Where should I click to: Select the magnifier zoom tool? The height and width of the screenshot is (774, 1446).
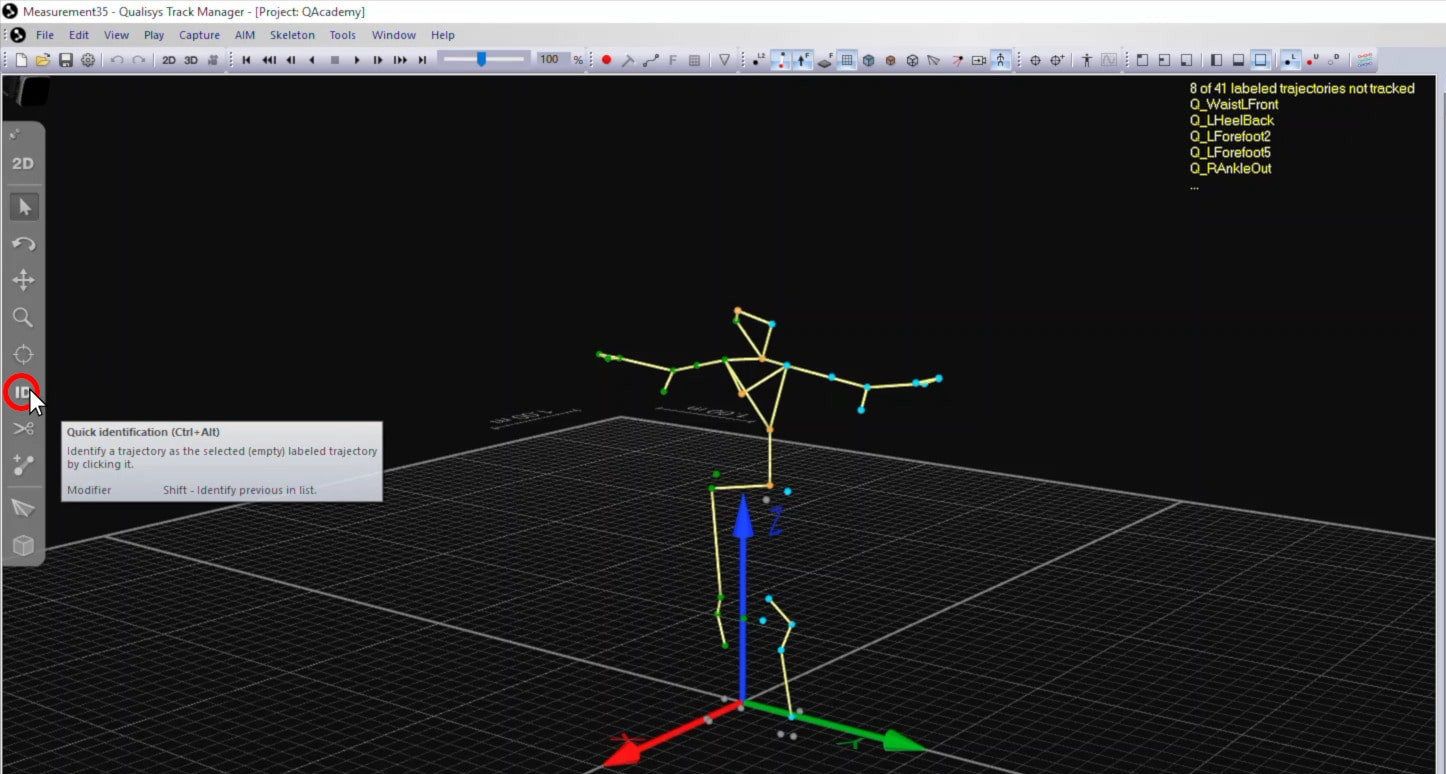[23, 318]
